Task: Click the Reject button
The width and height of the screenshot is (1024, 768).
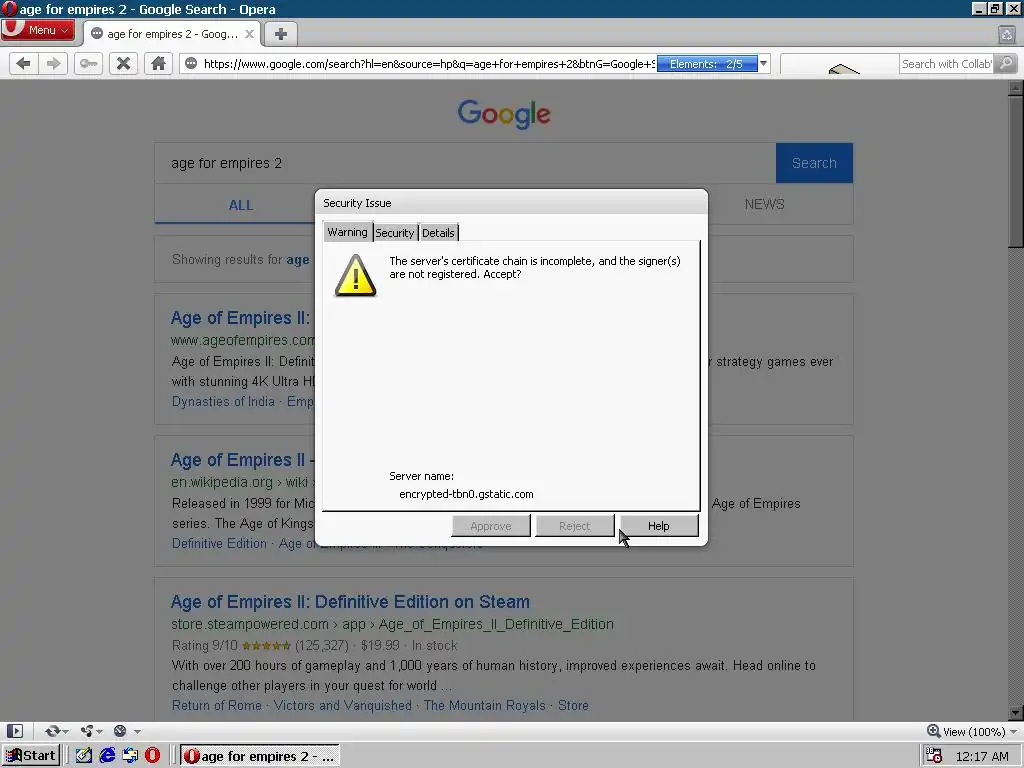Action: (x=574, y=526)
